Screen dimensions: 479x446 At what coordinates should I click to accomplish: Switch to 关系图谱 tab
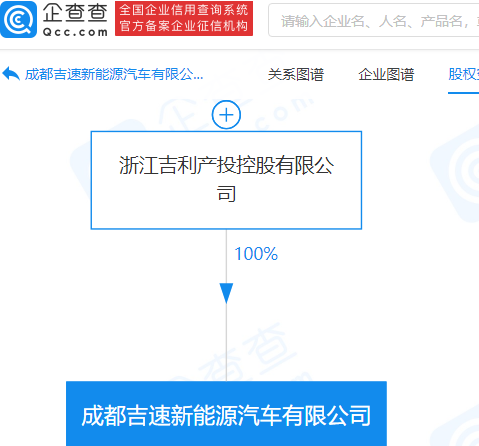click(x=296, y=74)
